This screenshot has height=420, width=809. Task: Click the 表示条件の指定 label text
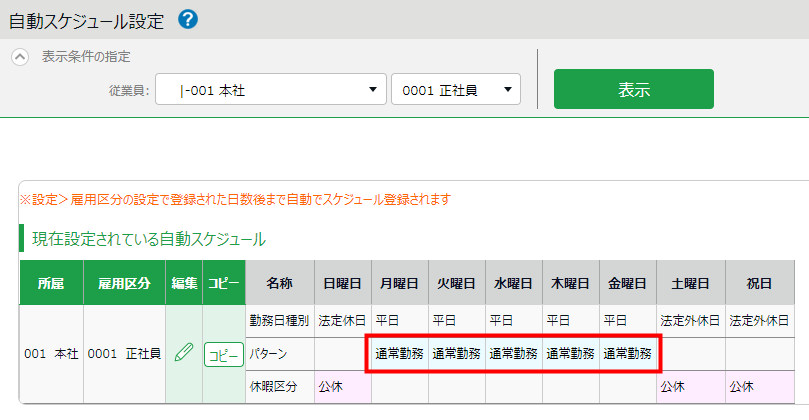(x=86, y=57)
